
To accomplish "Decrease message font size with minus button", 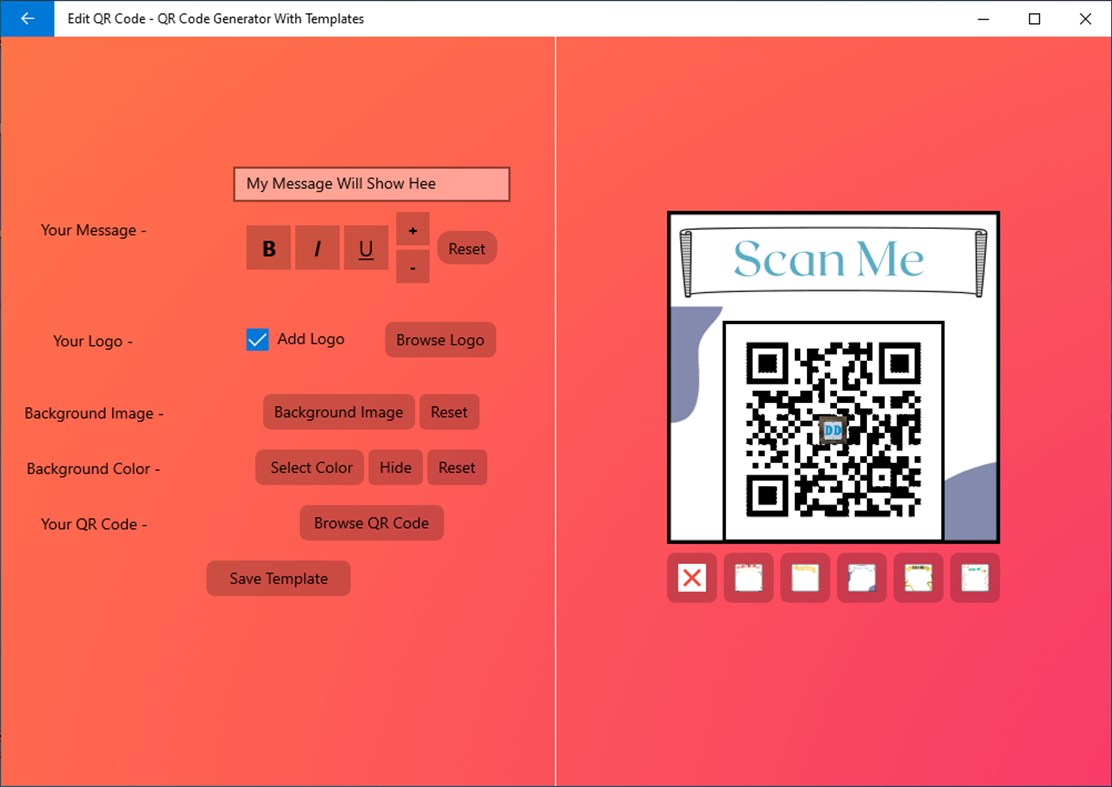I will 413,267.
